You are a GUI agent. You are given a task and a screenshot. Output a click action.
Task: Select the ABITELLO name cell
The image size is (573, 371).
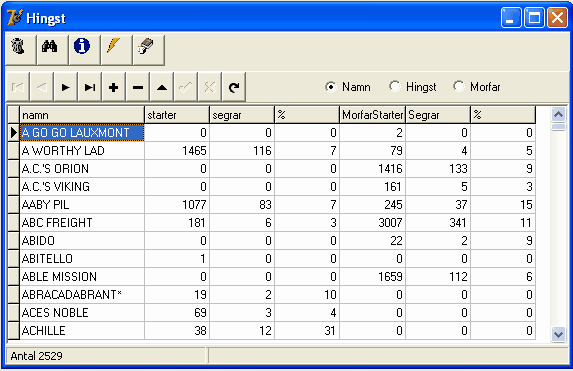[x=82, y=259]
